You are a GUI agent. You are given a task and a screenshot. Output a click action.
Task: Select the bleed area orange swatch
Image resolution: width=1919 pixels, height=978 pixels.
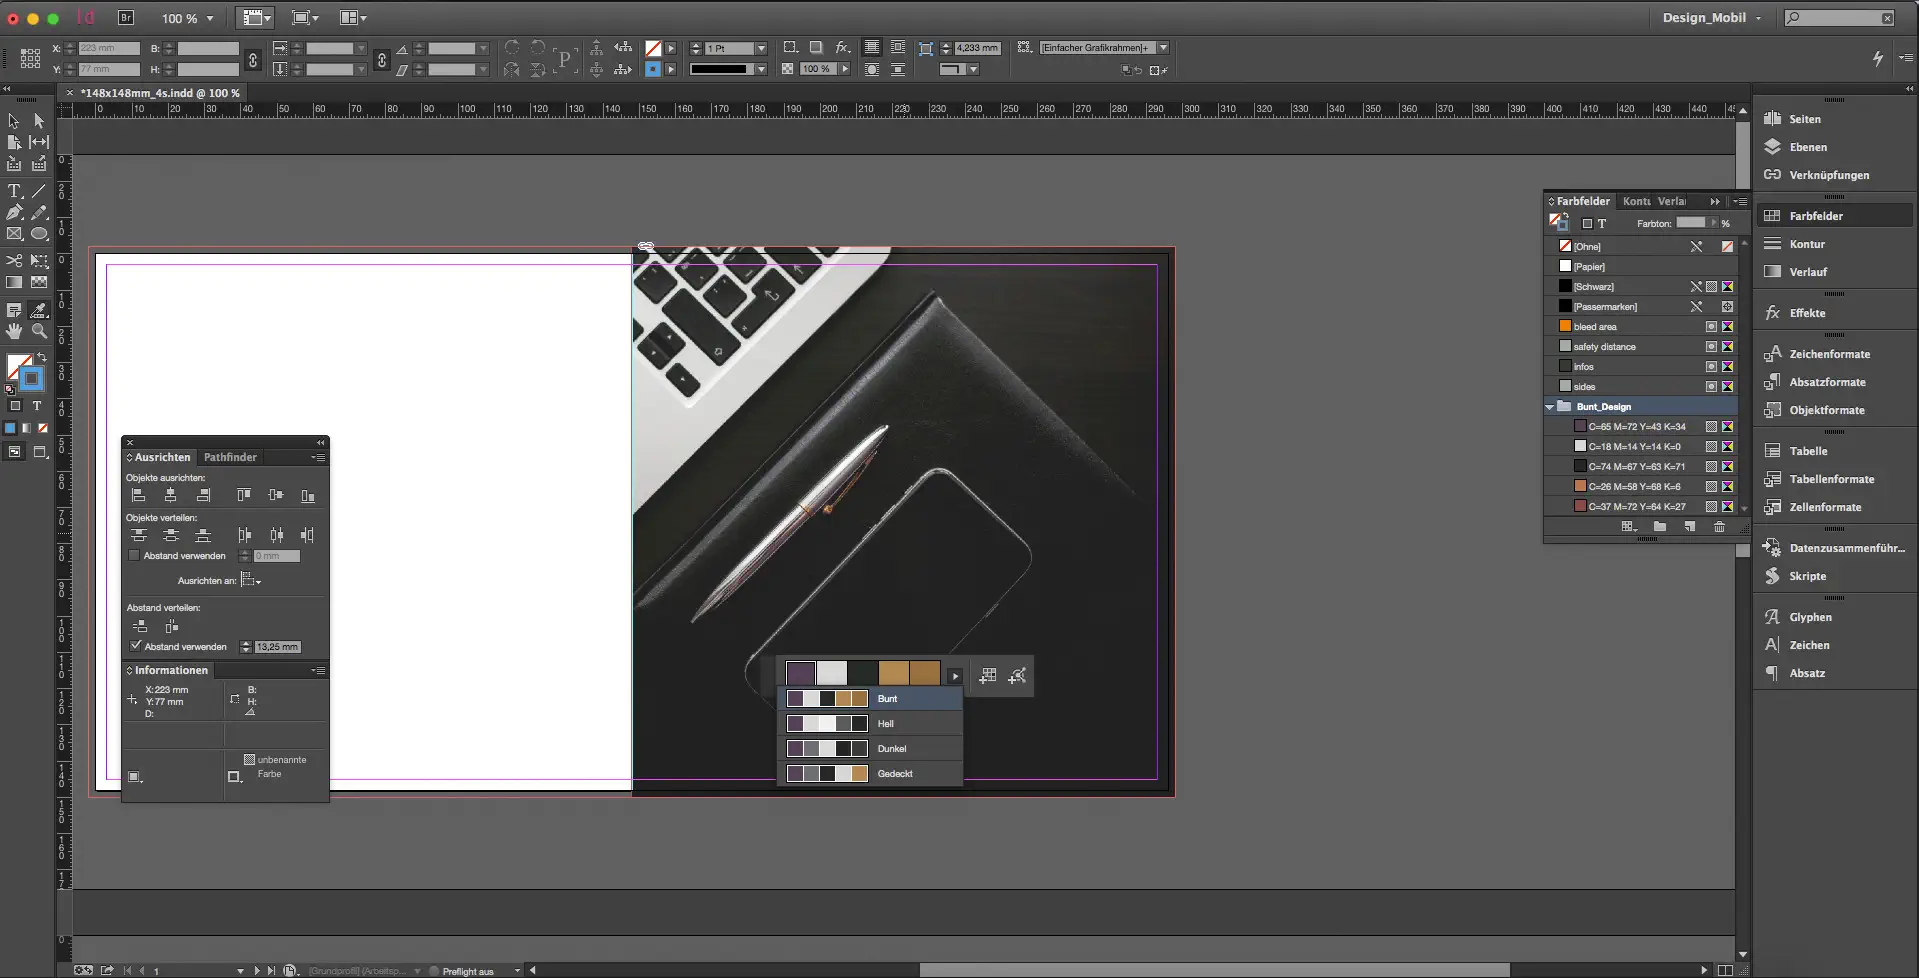(x=1594, y=327)
